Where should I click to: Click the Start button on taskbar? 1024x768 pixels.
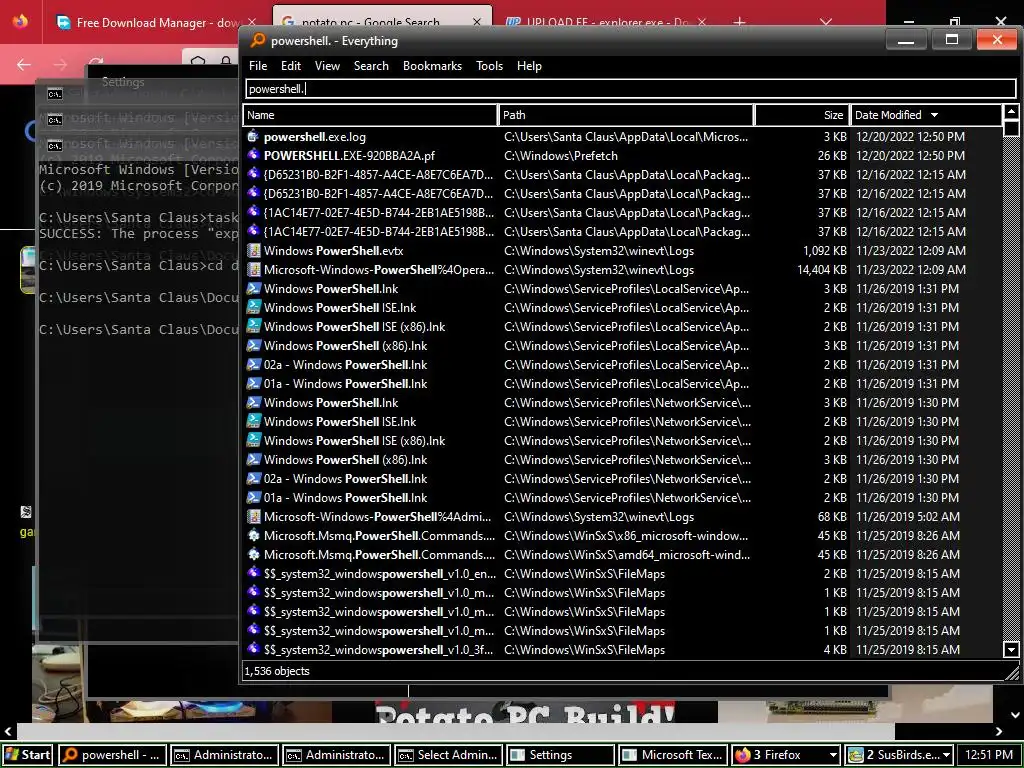point(27,755)
